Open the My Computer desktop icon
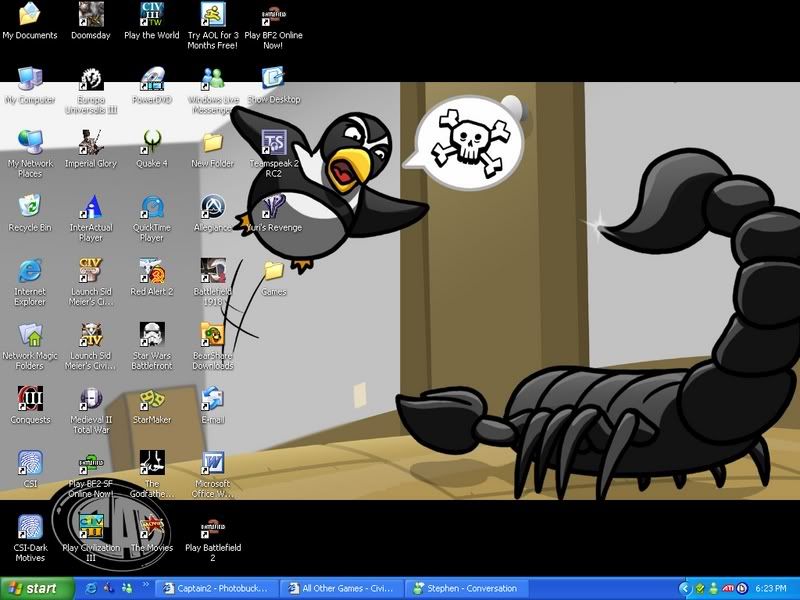Screen dimensions: 800x600 coord(30,86)
